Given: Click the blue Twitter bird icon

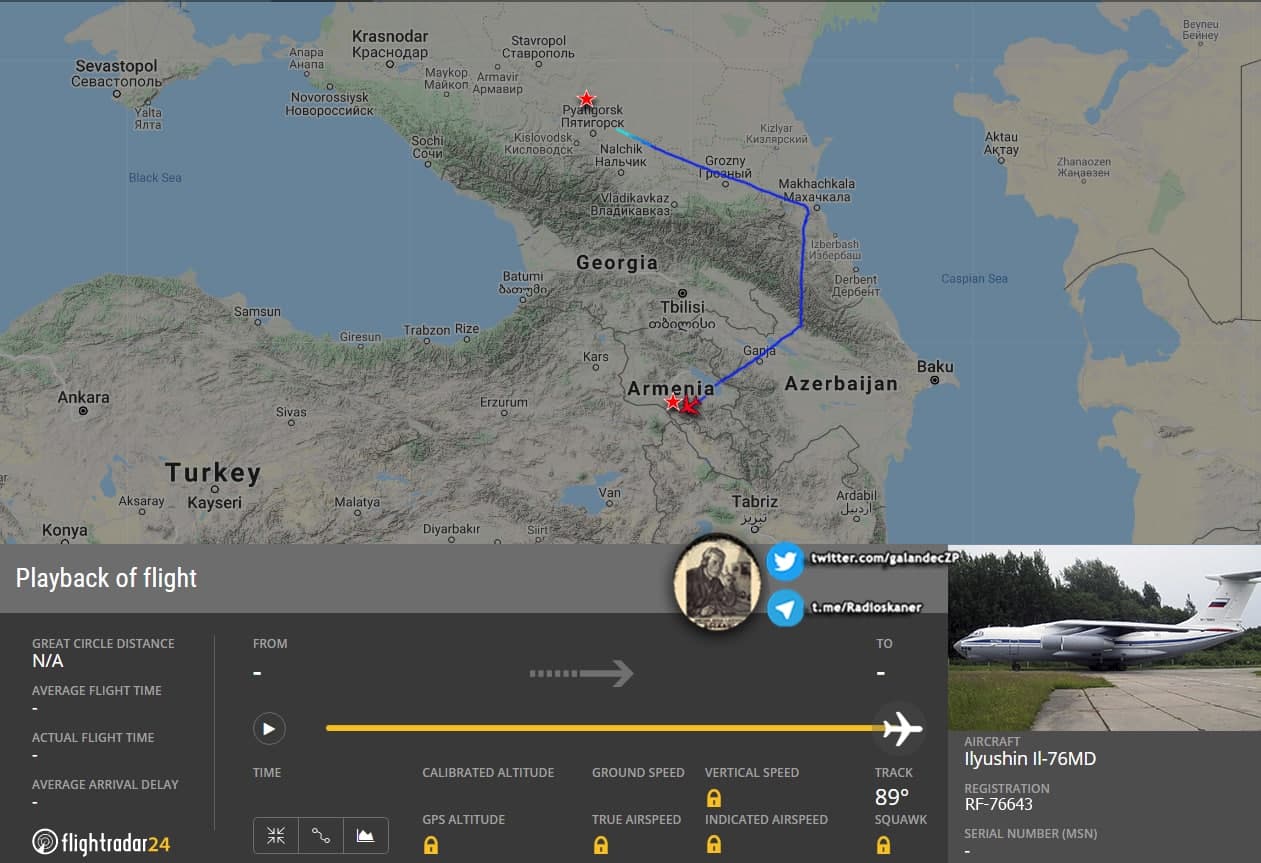Looking at the screenshot, I should point(785,562).
